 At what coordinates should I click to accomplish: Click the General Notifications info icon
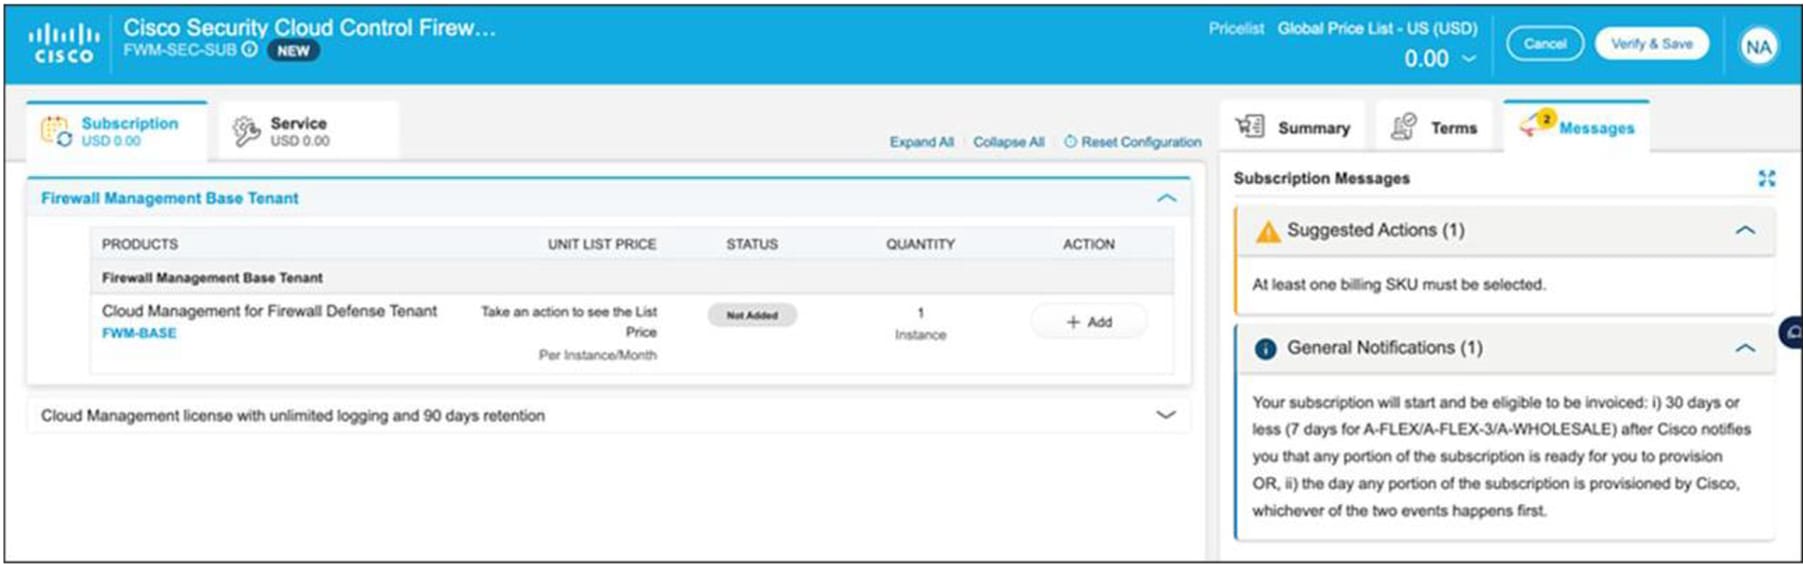tap(1265, 349)
